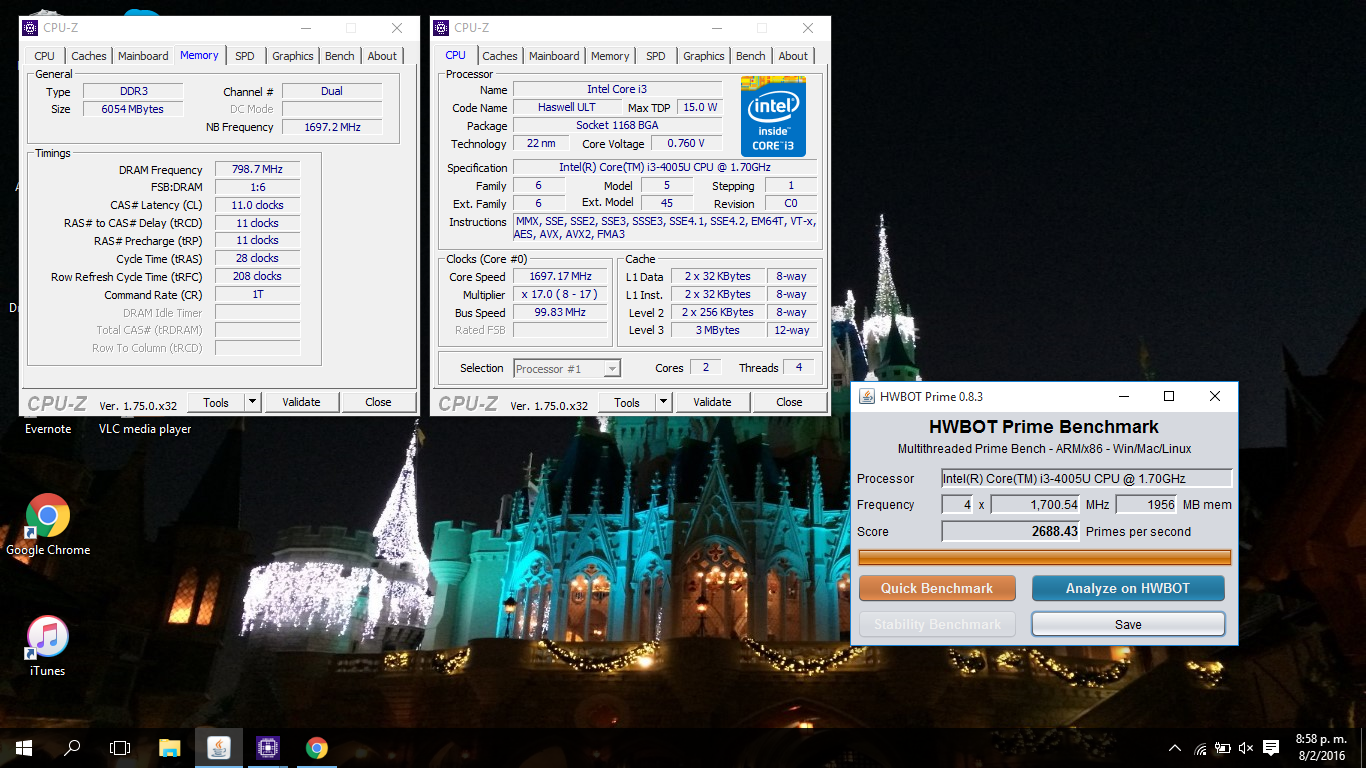
Task: Open the iTunes desktop shortcut
Action: click(47, 646)
